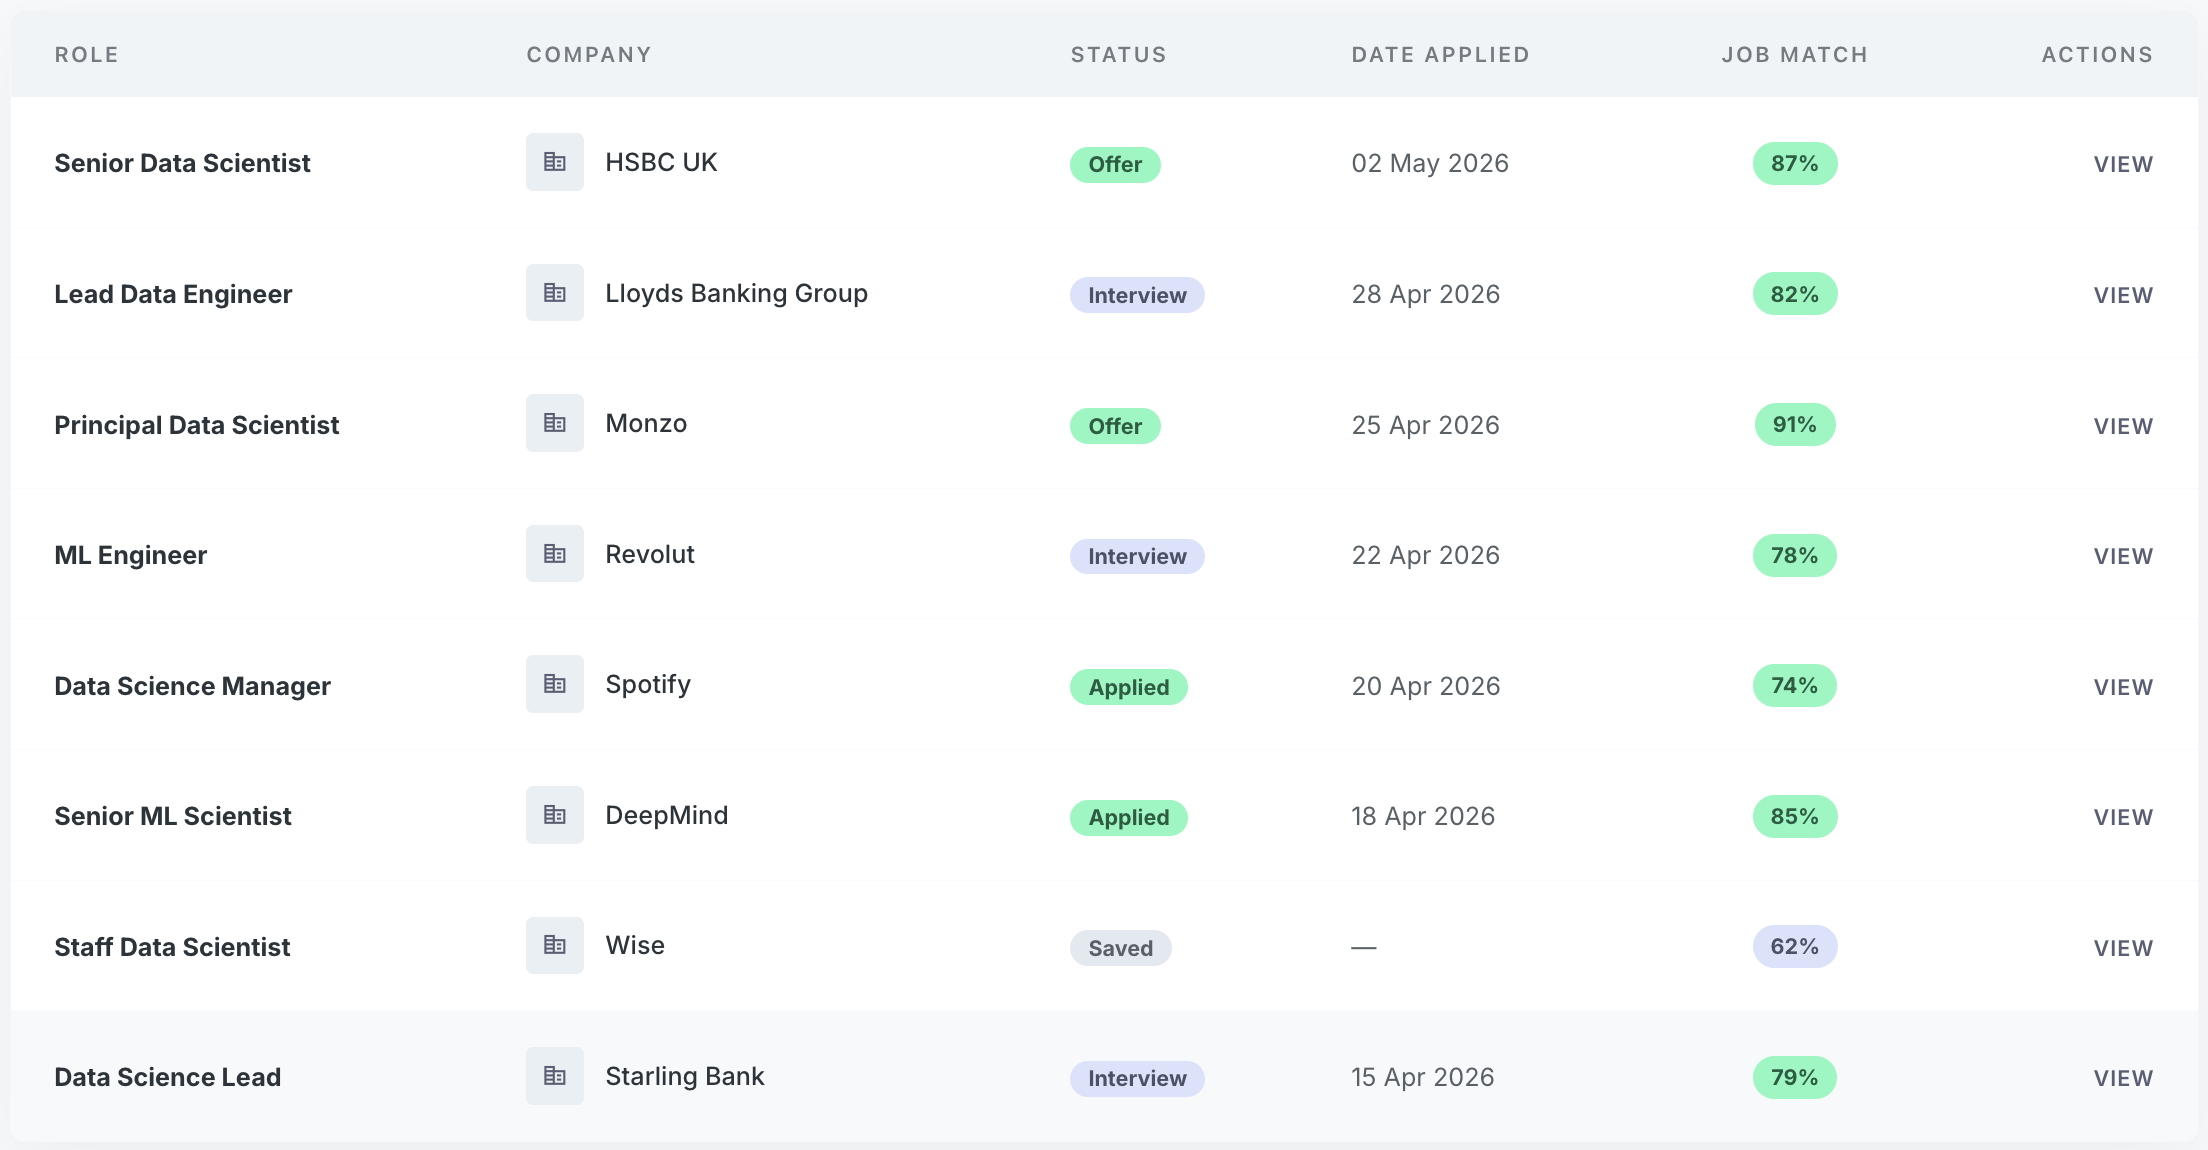The width and height of the screenshot is (2208, 1150).
Task: View the Data Science Manager application
Action: click(x=2123, y=687)
